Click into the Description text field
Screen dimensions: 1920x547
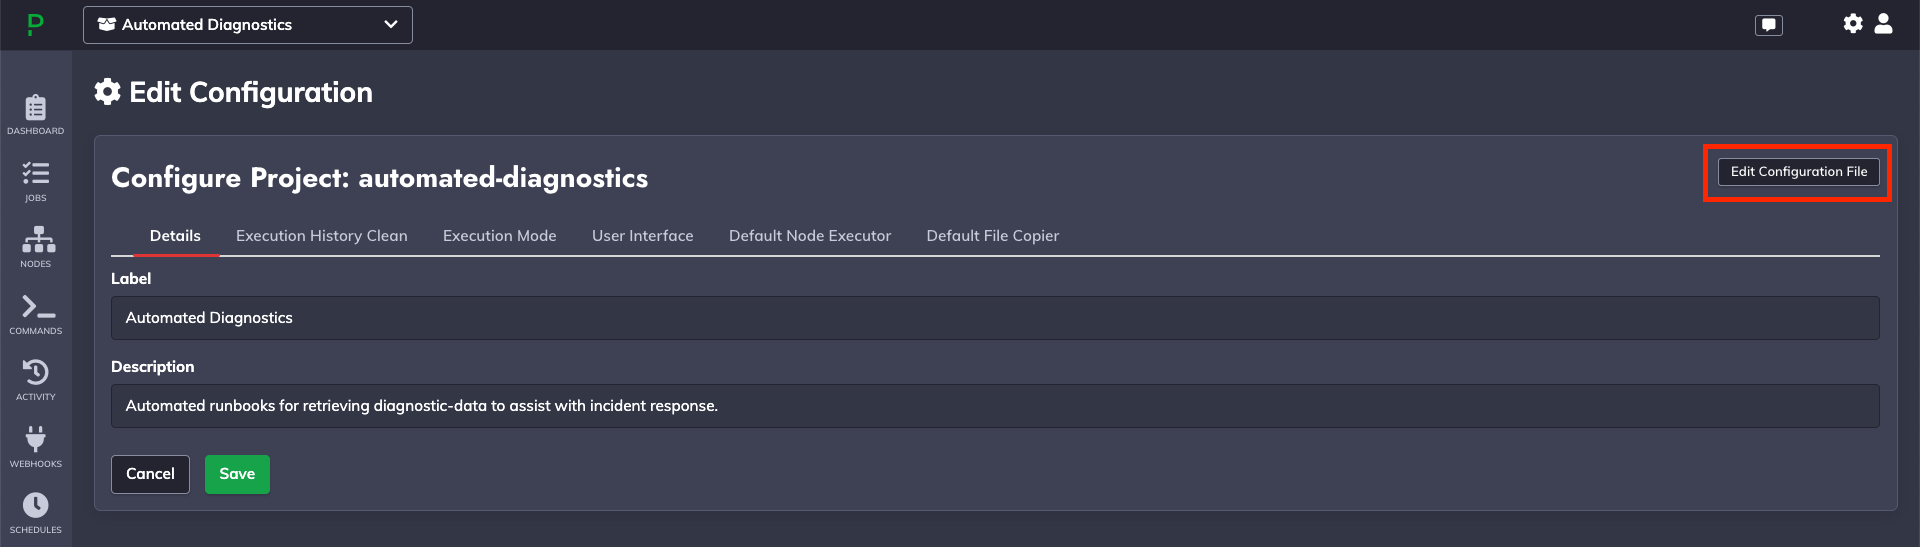(995, 406)
